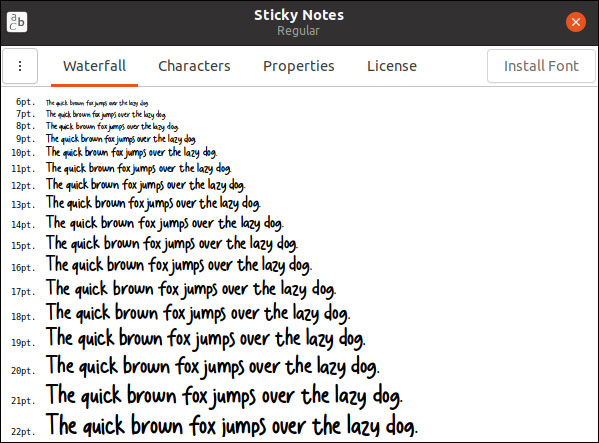Click the 20pt. size label
The height and width of the screenshot is (443, 599).
[23, 371]
